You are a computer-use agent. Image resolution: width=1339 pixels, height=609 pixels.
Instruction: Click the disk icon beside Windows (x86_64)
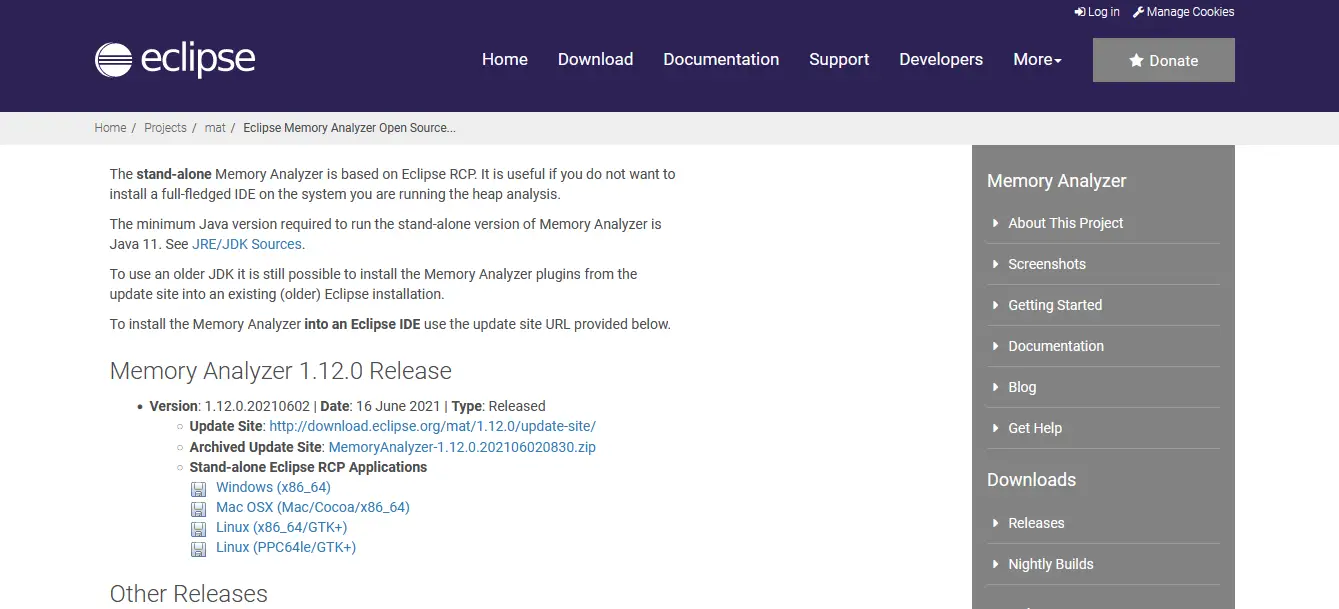(198, 489)
